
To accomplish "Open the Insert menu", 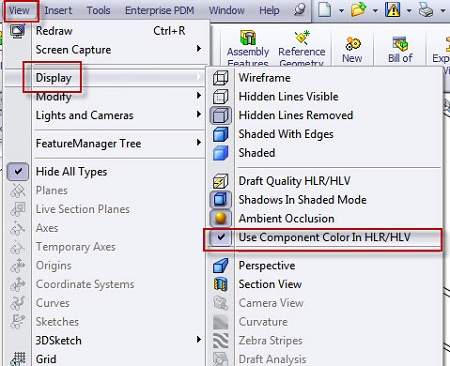I will point(58,10).
